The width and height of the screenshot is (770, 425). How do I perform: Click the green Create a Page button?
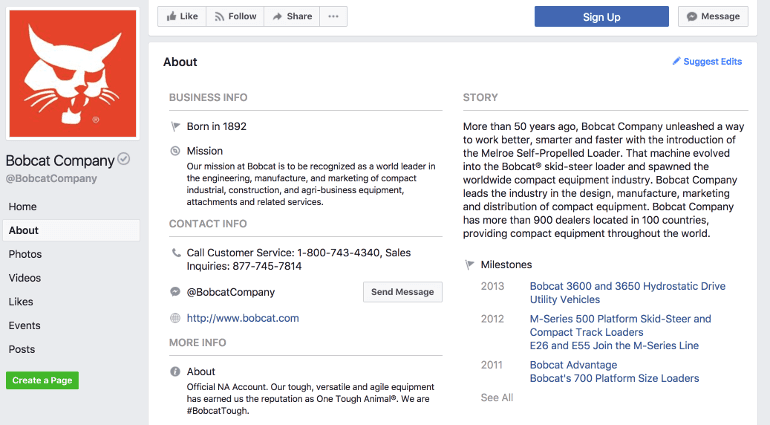[x=42, y=380]
